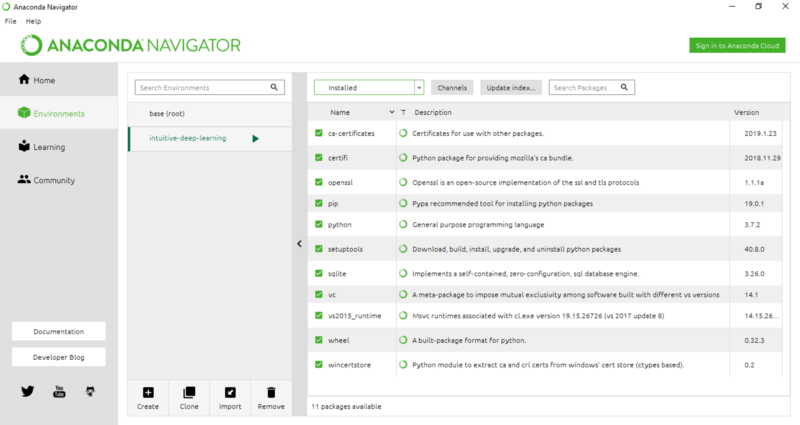Open the YouTube icon link
Viewport: 800px width, 425px height.
click(x=59, y=391)
